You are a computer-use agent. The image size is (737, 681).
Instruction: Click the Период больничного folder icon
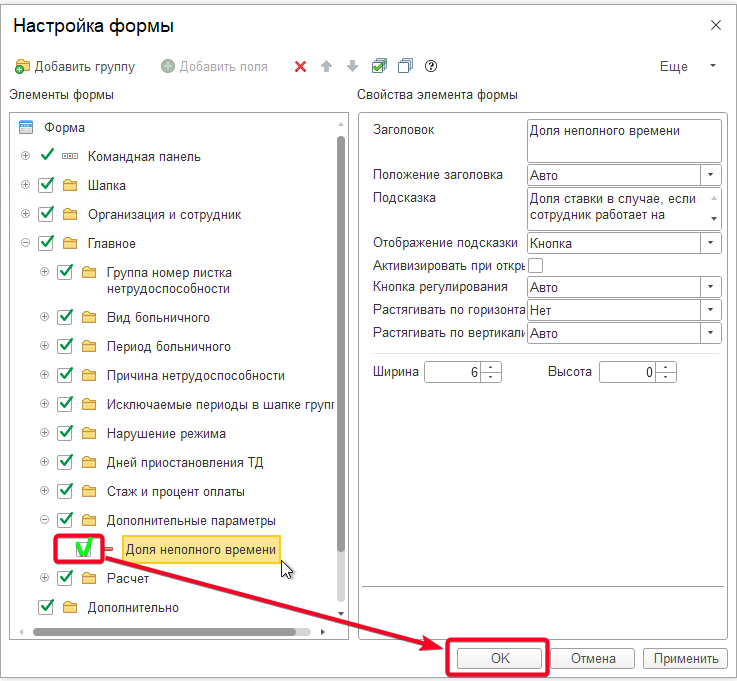pos(89,346)
